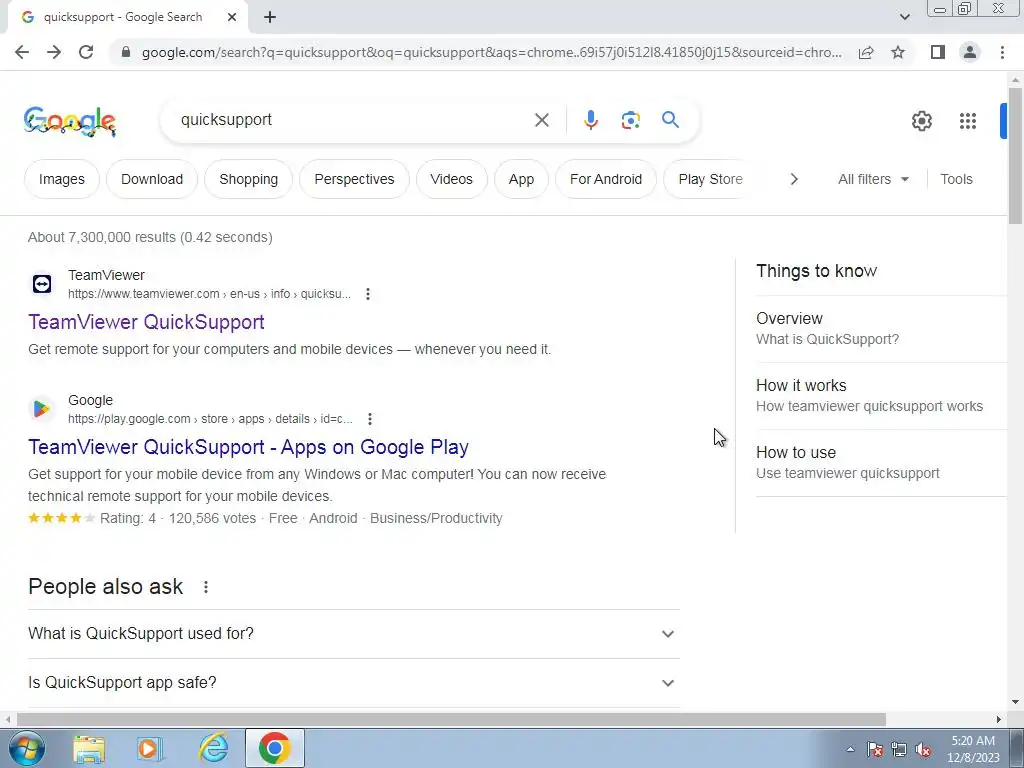1024x768 pixels.
Task: Select the Videos filter chip
Action: [x=451, y=179]
